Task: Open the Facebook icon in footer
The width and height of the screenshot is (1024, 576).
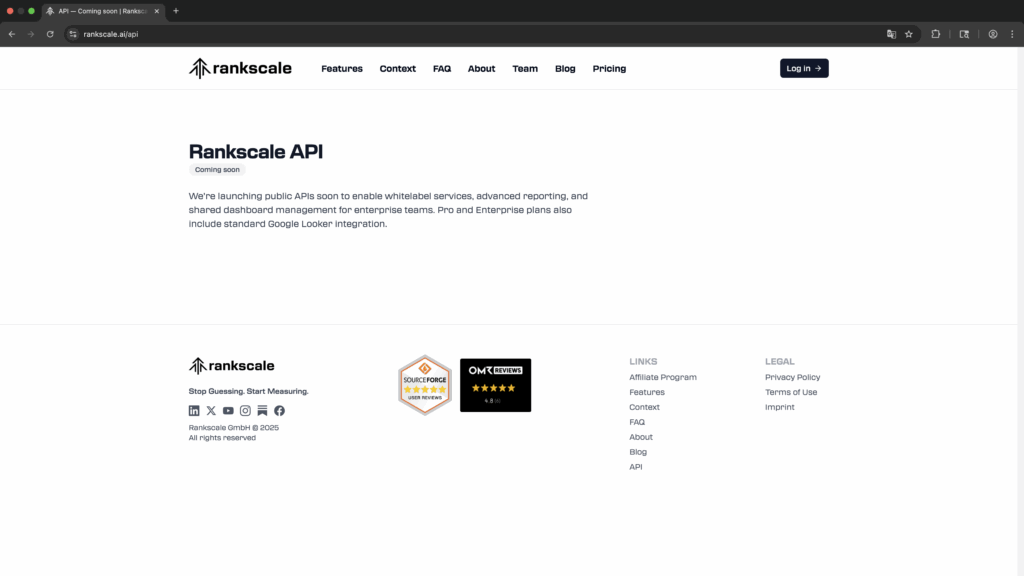Action: [279, 411]
